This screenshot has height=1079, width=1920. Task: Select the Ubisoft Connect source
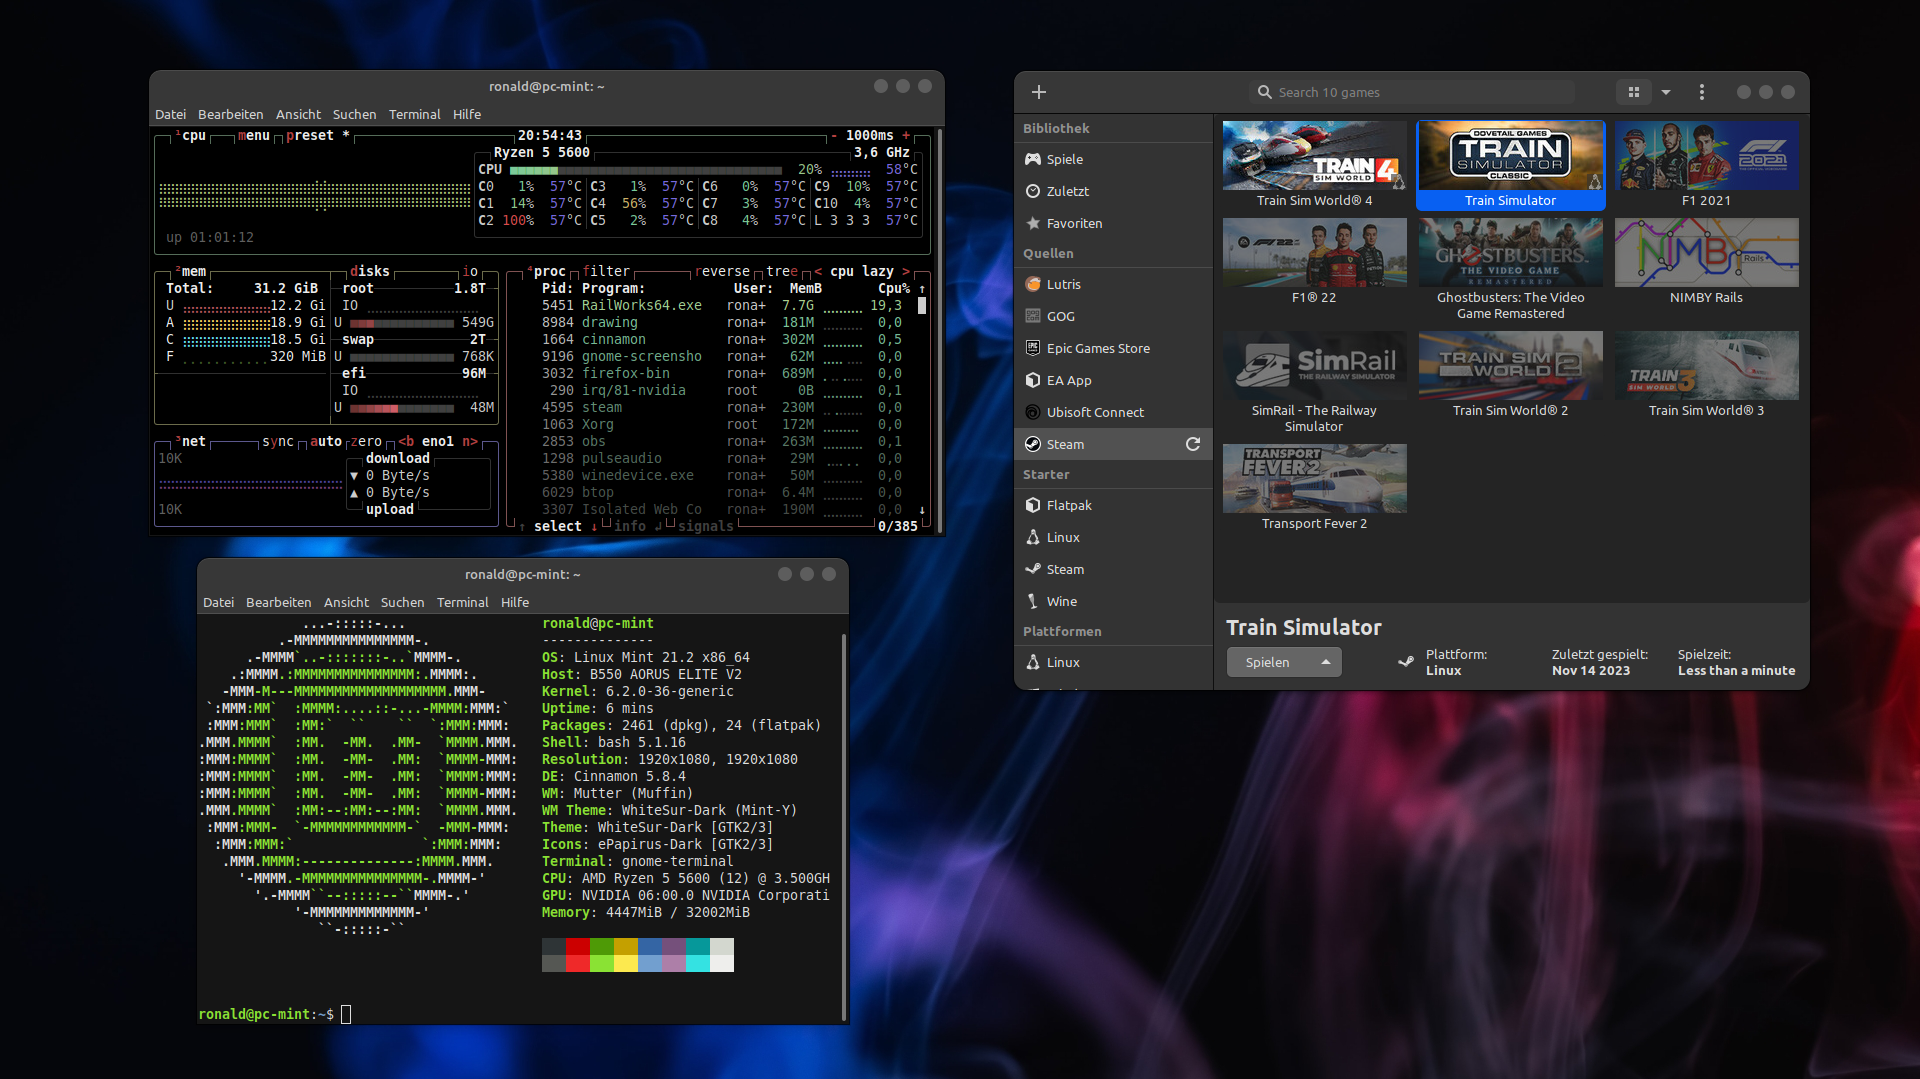pyautogui.click(x=1114, y=412)
